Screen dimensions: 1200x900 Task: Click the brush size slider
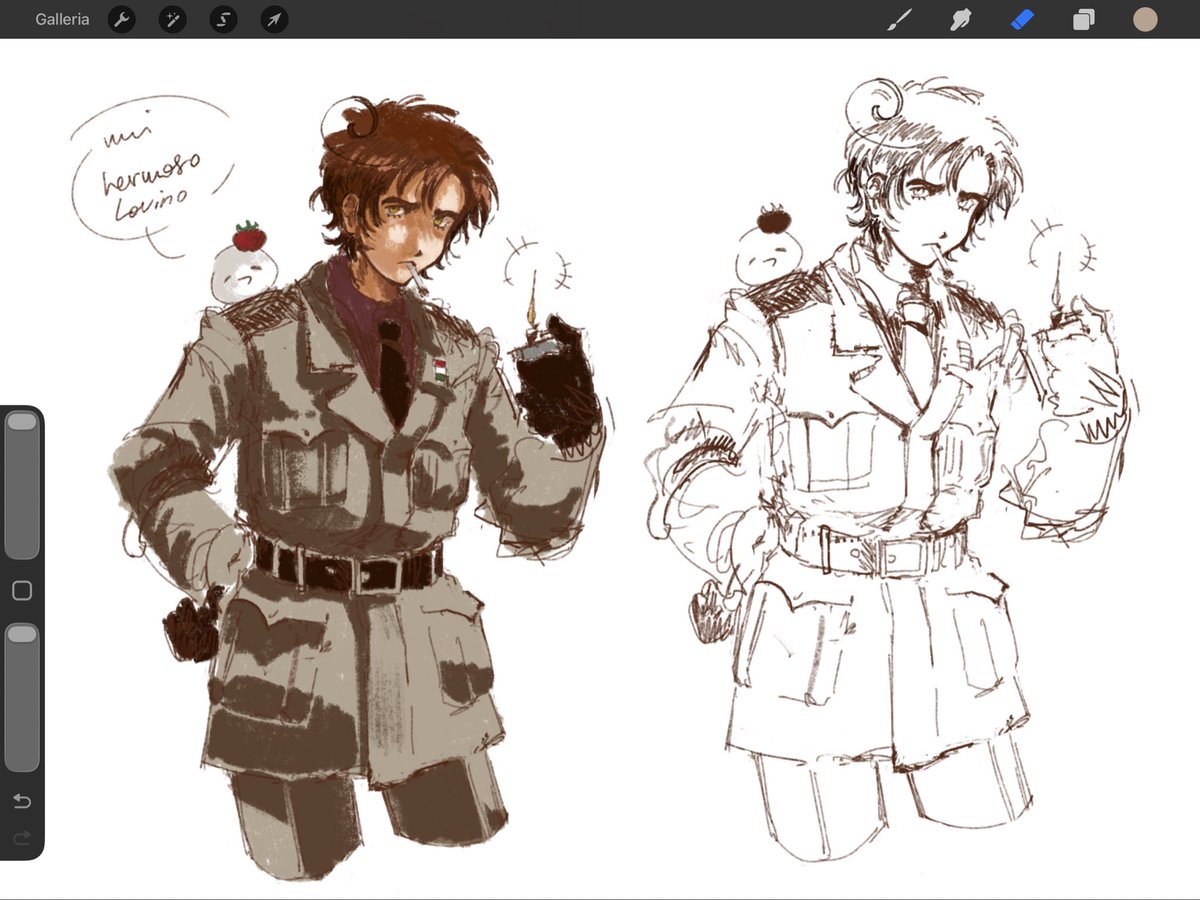[22, 485]
